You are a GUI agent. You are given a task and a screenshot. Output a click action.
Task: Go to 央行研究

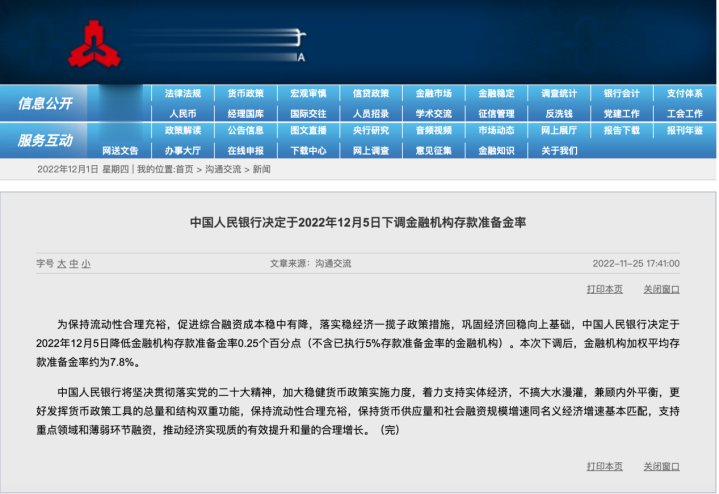pos(371,130)
